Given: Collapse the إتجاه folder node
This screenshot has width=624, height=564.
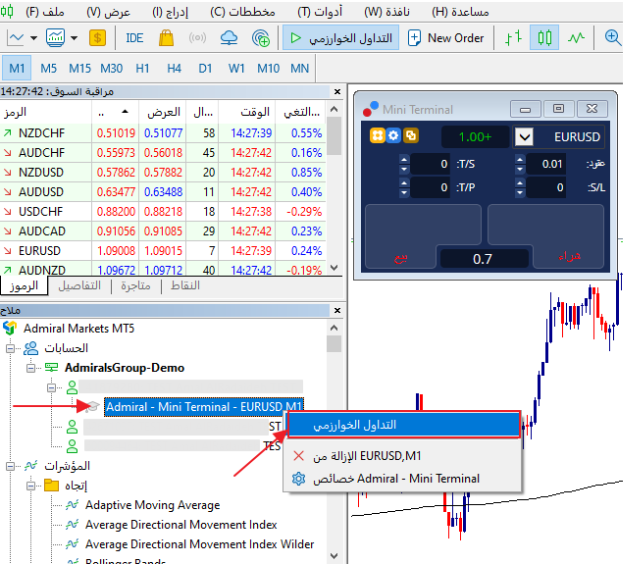Looking at the screenshot, I should [31, 486].
